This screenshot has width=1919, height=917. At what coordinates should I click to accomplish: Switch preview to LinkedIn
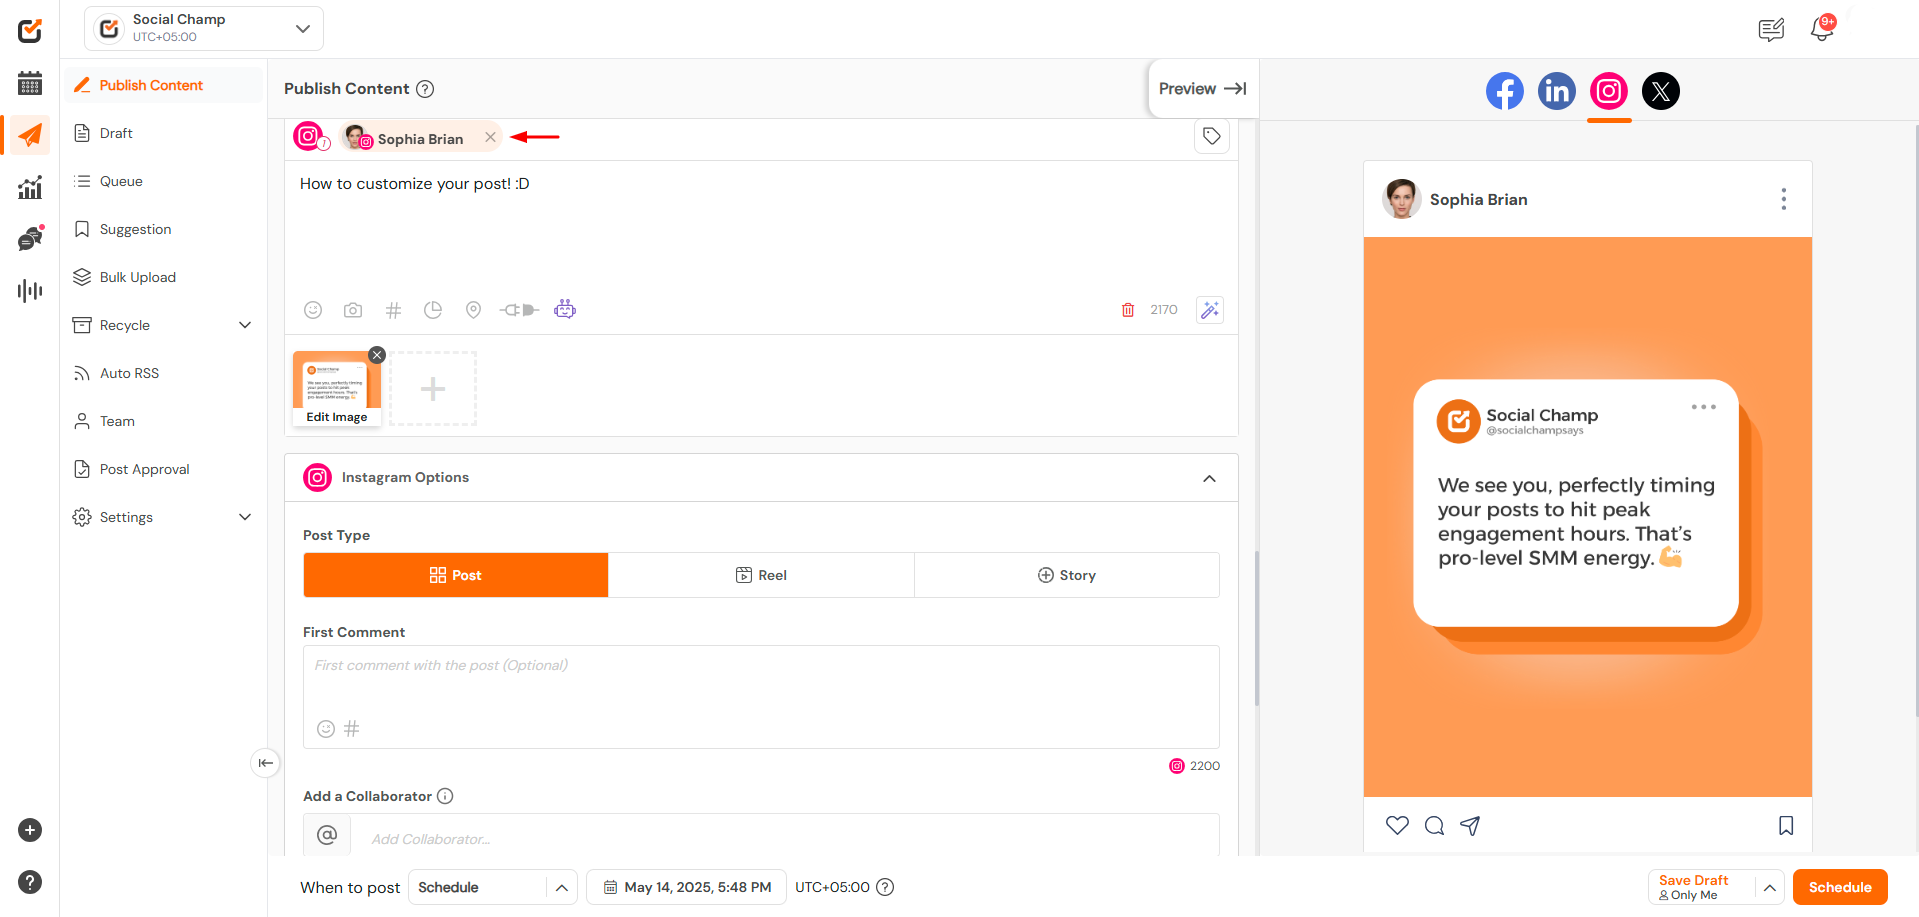1557,91
